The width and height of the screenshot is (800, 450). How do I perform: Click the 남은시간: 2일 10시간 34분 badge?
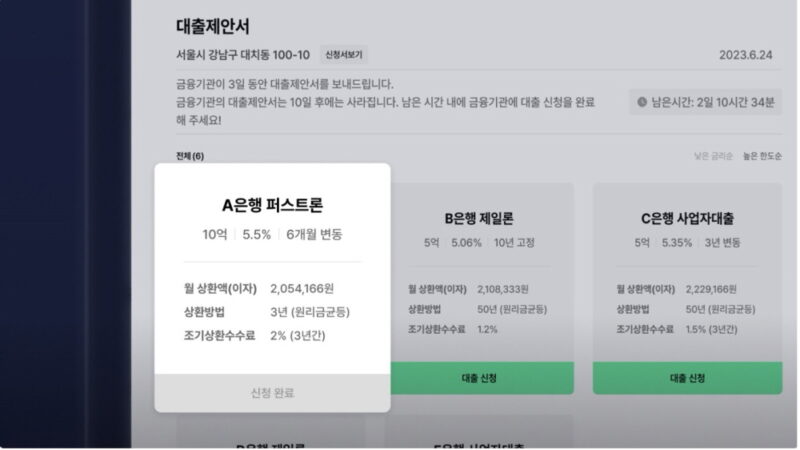(x=706, y=102)
